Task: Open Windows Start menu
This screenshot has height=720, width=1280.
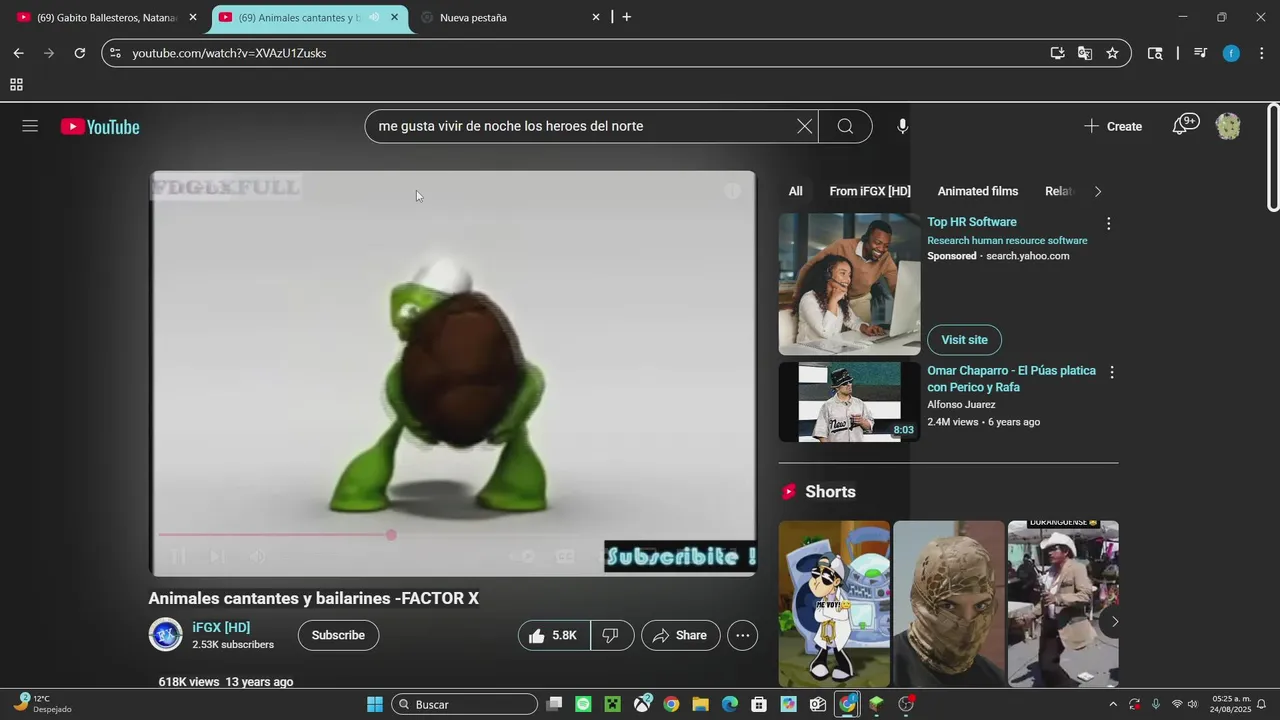Action: [x=374, y=704]
